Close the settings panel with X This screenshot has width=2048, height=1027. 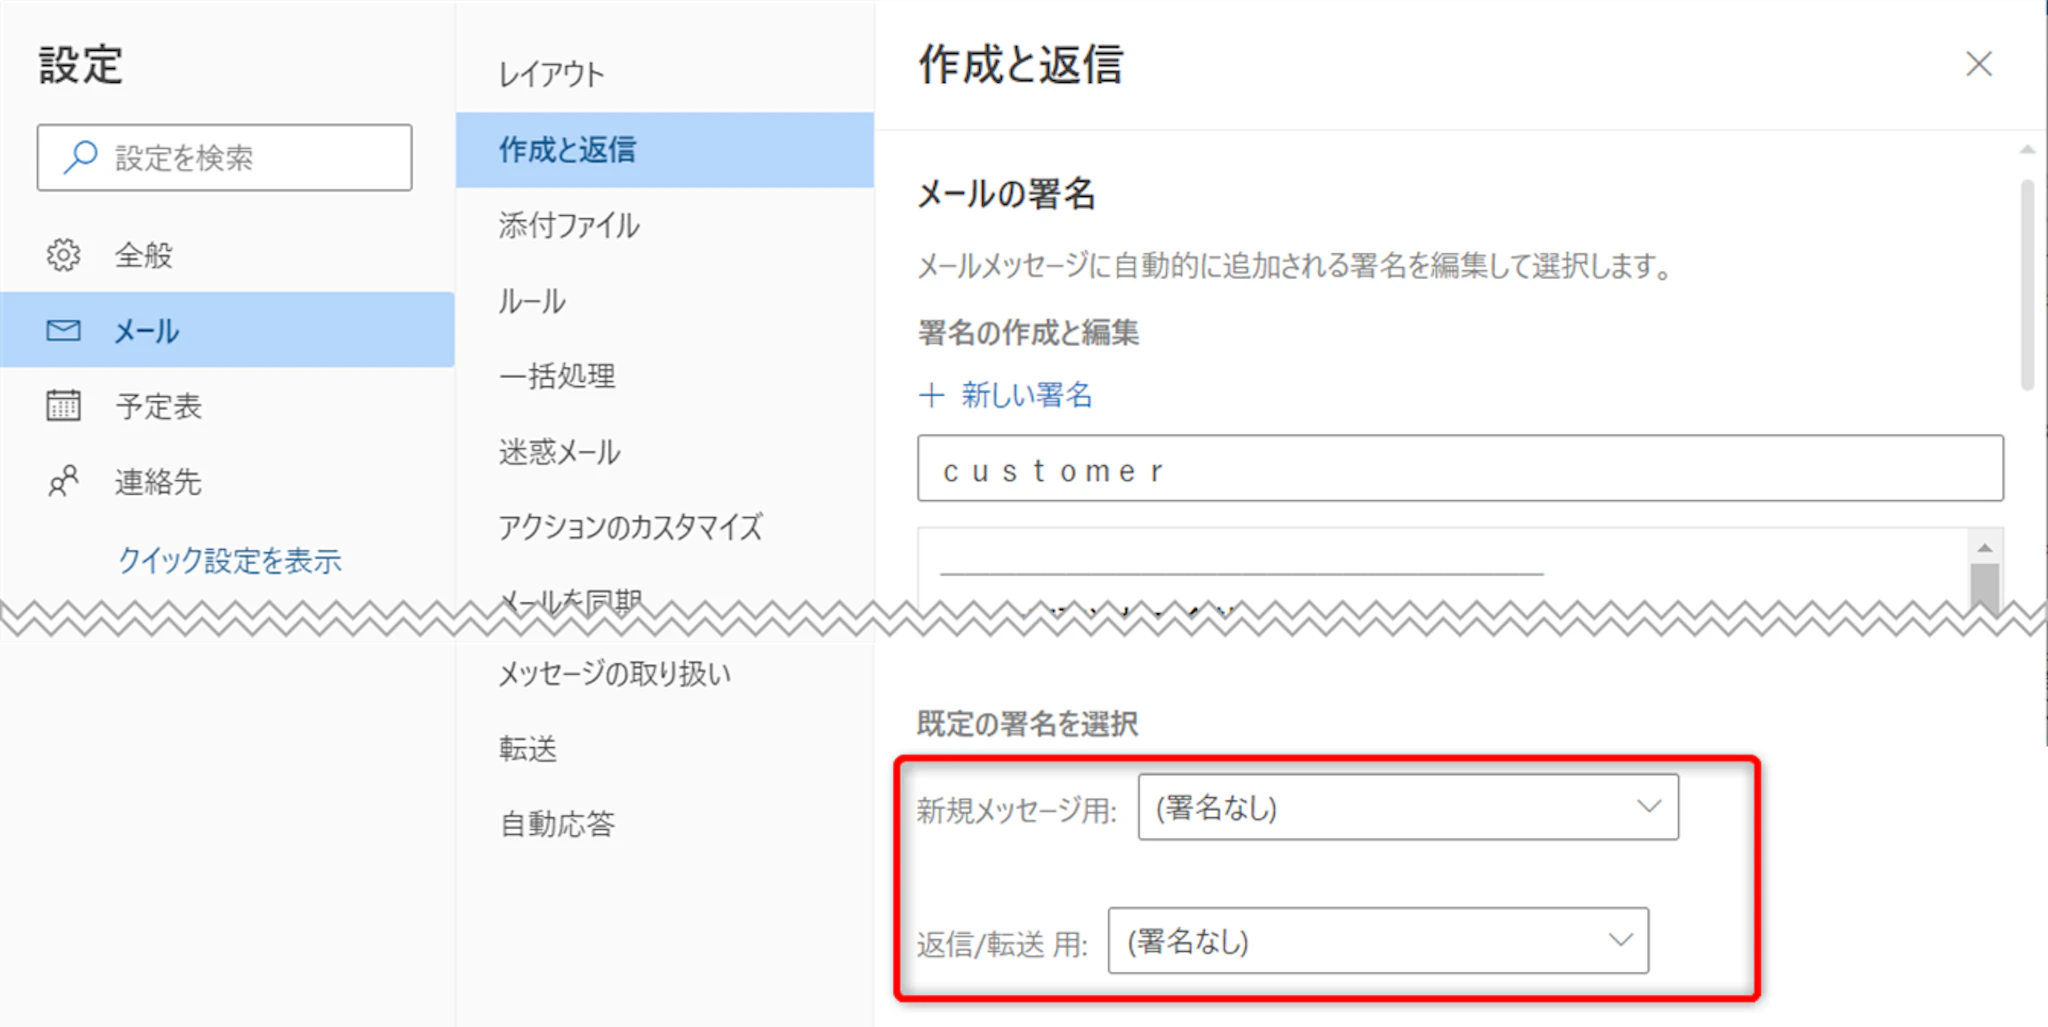[x=1978, y=65]
